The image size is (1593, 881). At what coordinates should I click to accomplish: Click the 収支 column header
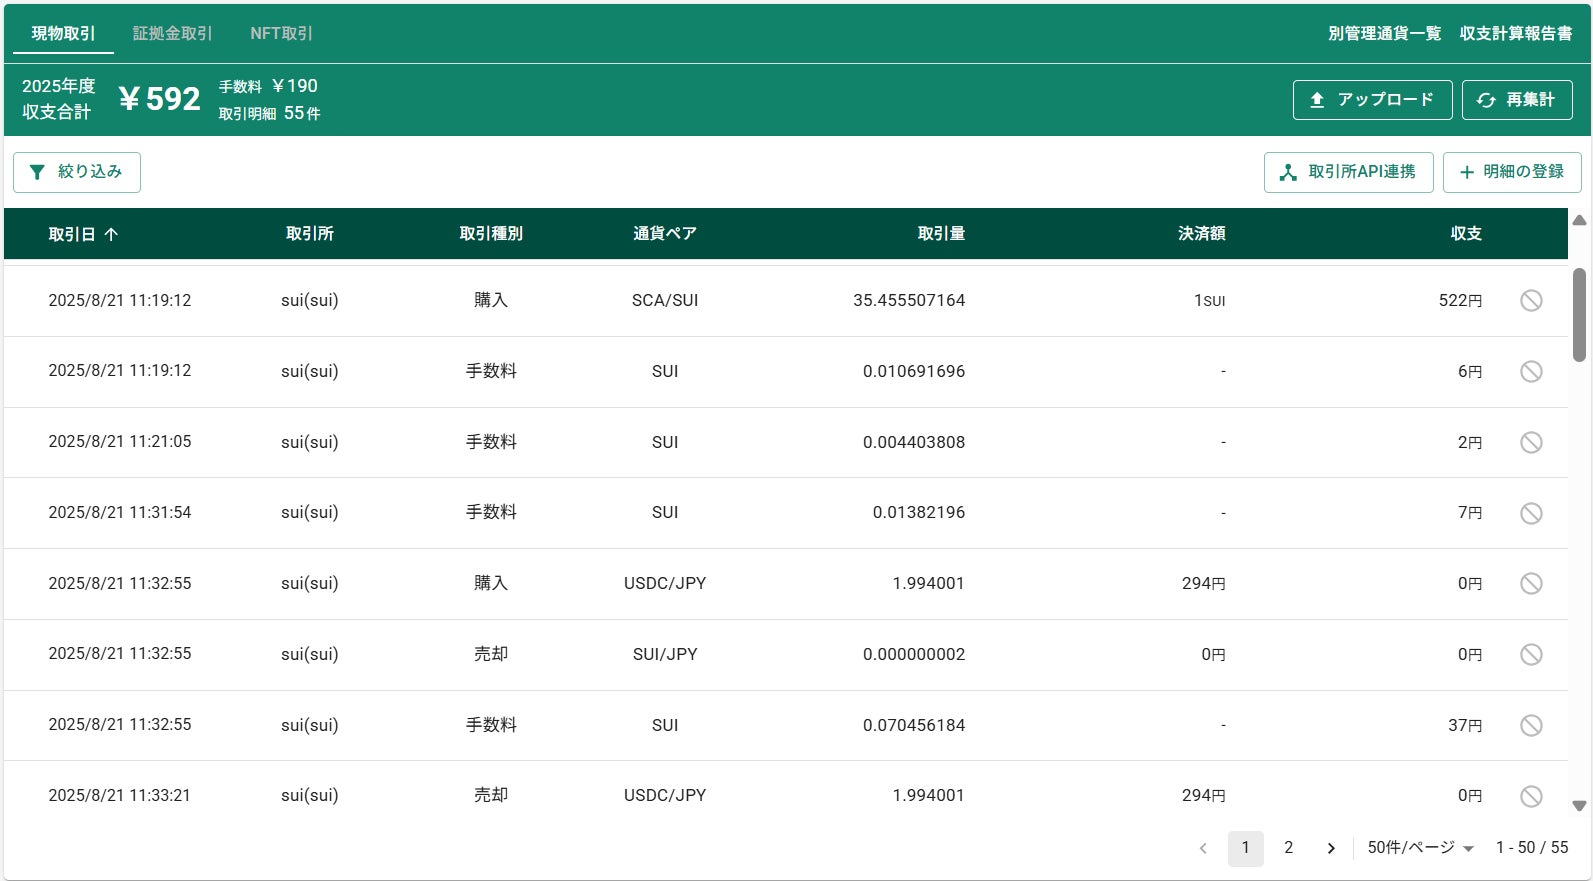pos(1466,234)
